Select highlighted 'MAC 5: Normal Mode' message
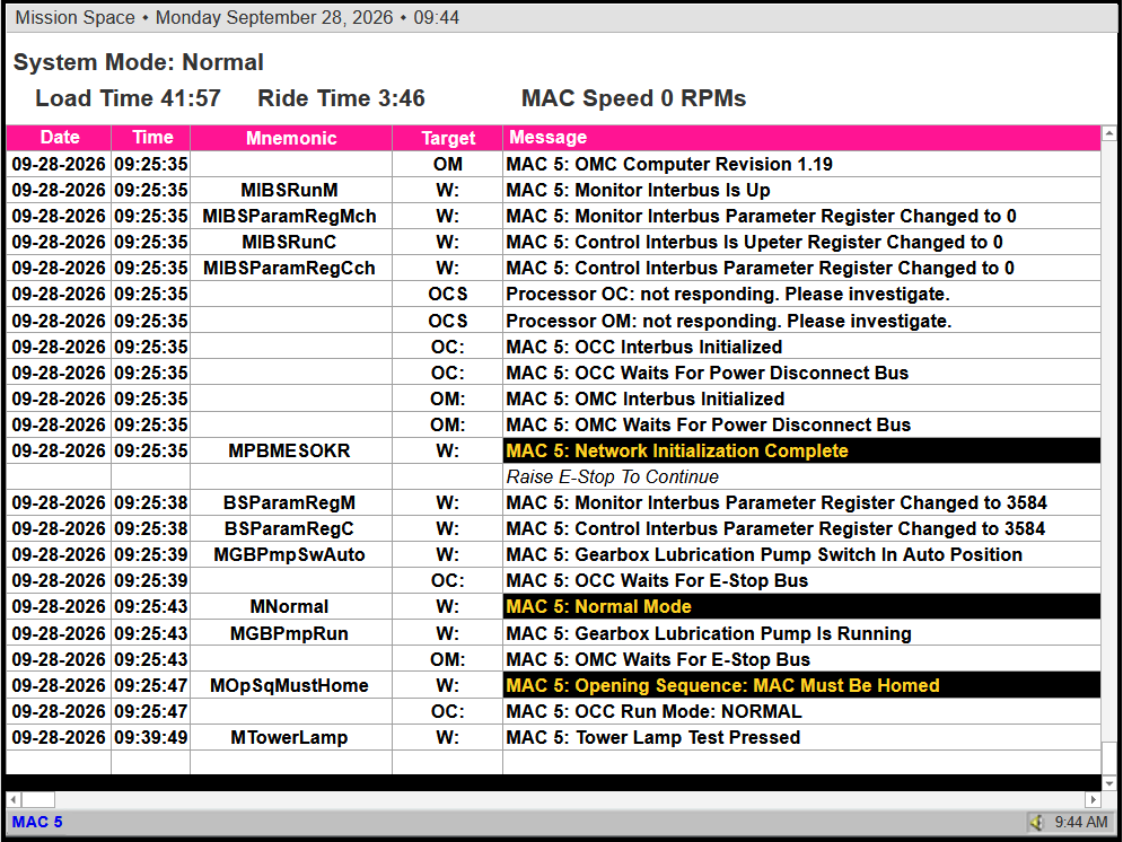The image size is (1122, 842). click(x=801, y=607)
